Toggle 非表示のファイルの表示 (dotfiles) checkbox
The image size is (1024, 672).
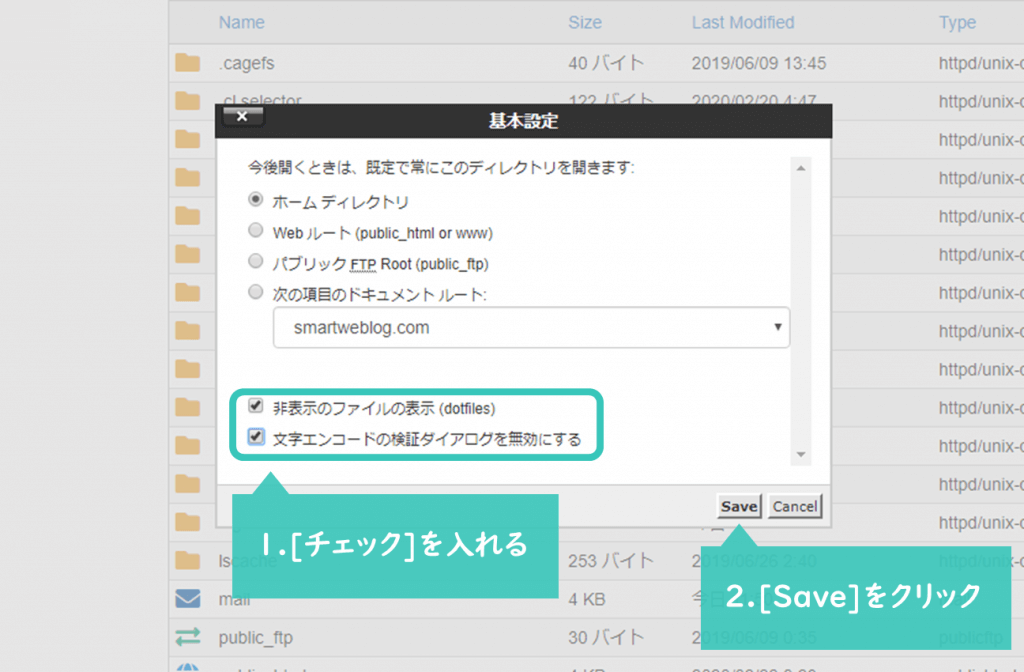(x=255, y=406)
